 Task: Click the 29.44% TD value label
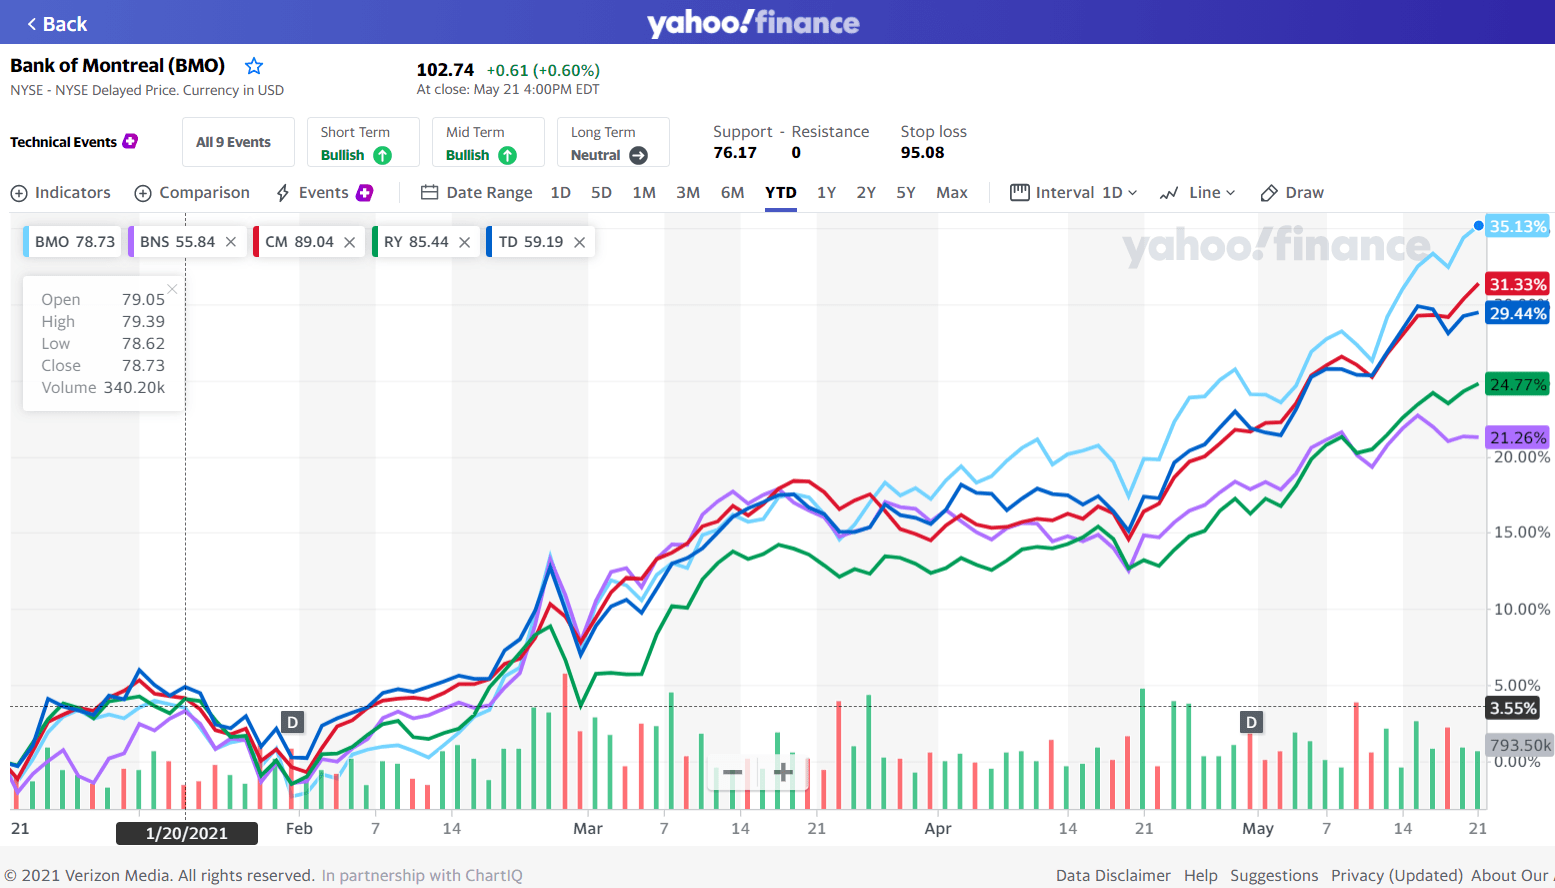(x=1518, y=313)
